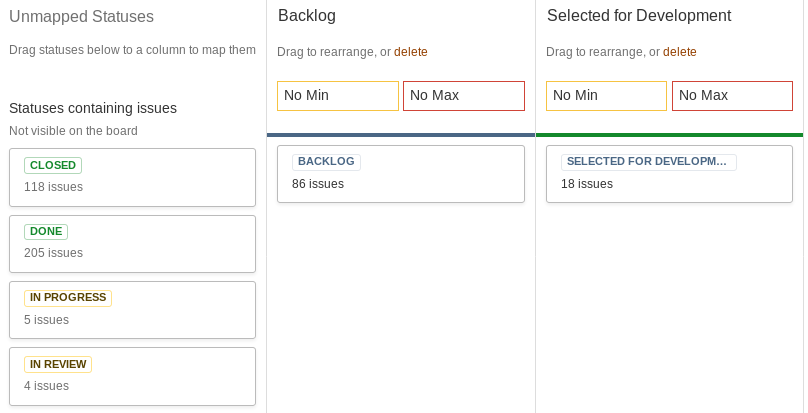Click the CLOSED status badge
The height and width of the screenshot is (413, 808).
click(x=53, y=166)
